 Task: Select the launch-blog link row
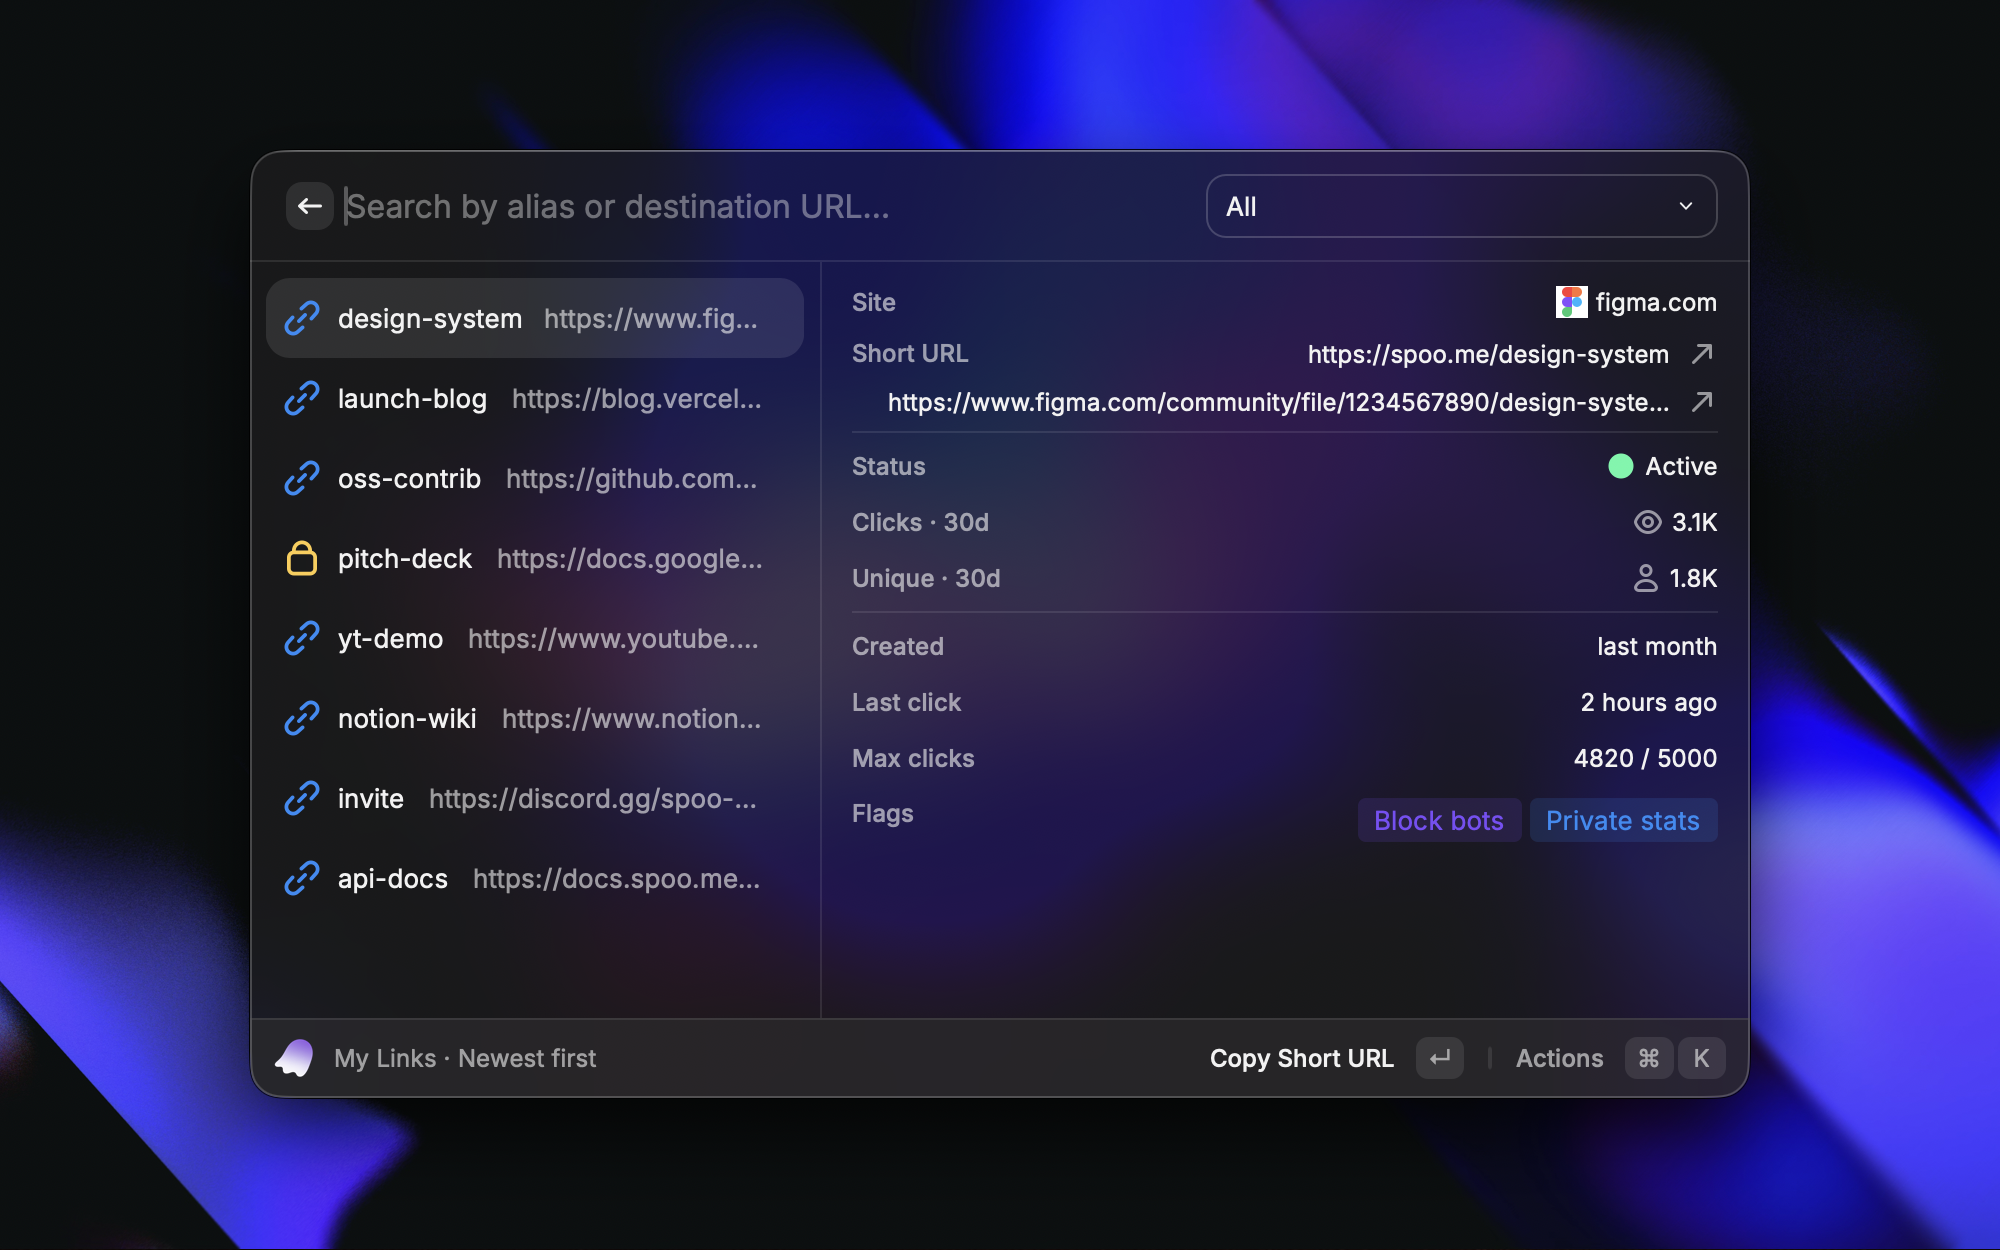coord(535,398)
